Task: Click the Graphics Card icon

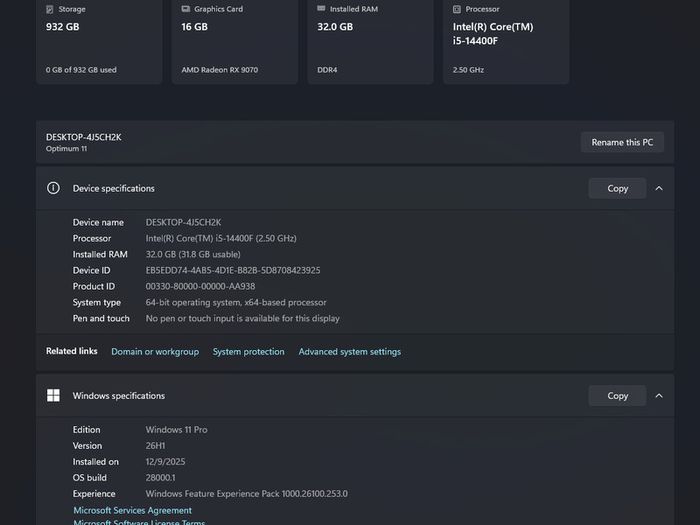Action: tap(186, 9)
